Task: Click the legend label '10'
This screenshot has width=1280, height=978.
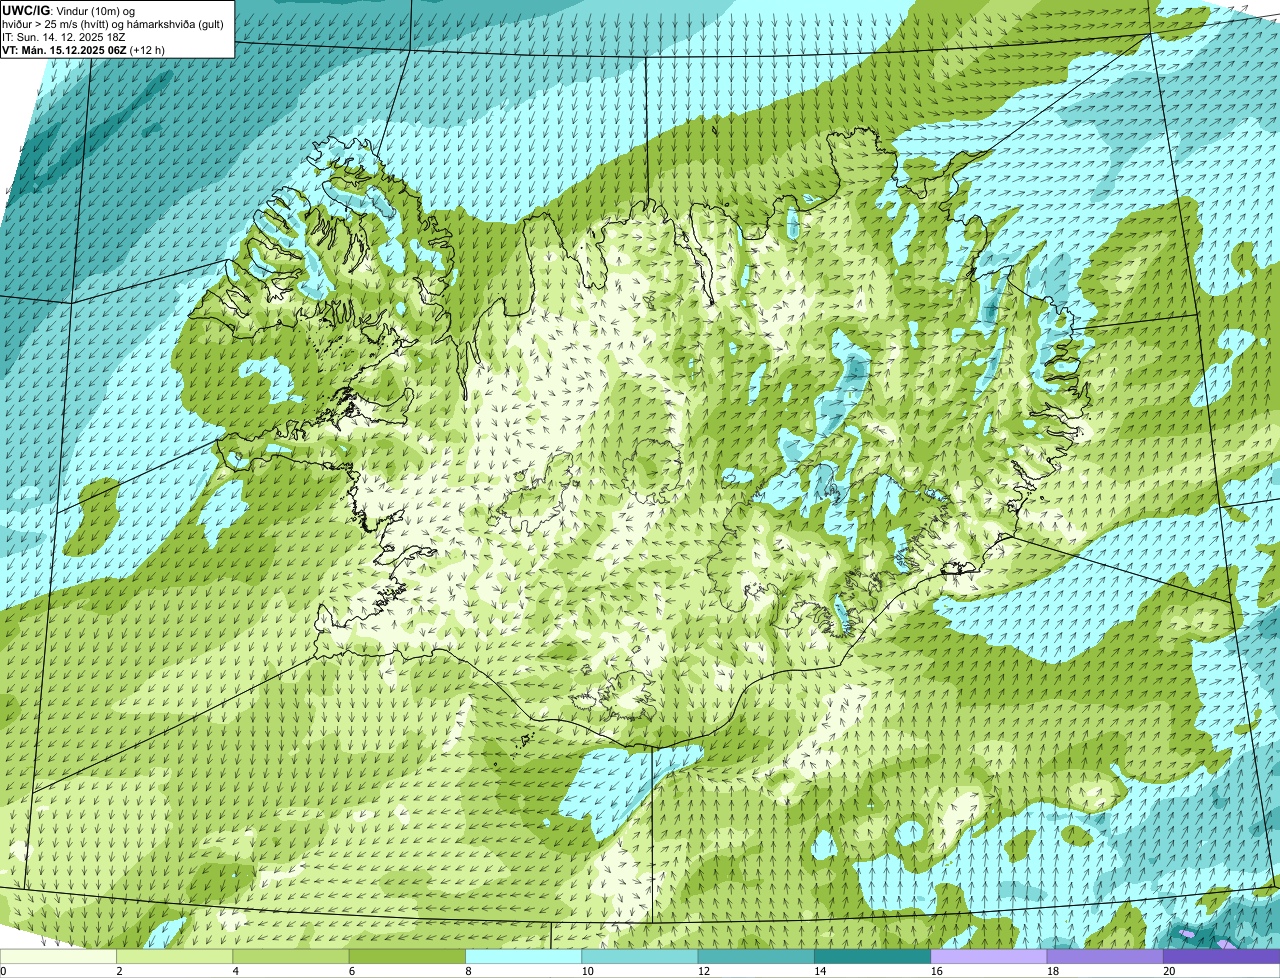Action: pyautogui.click(x=587, y=971)
